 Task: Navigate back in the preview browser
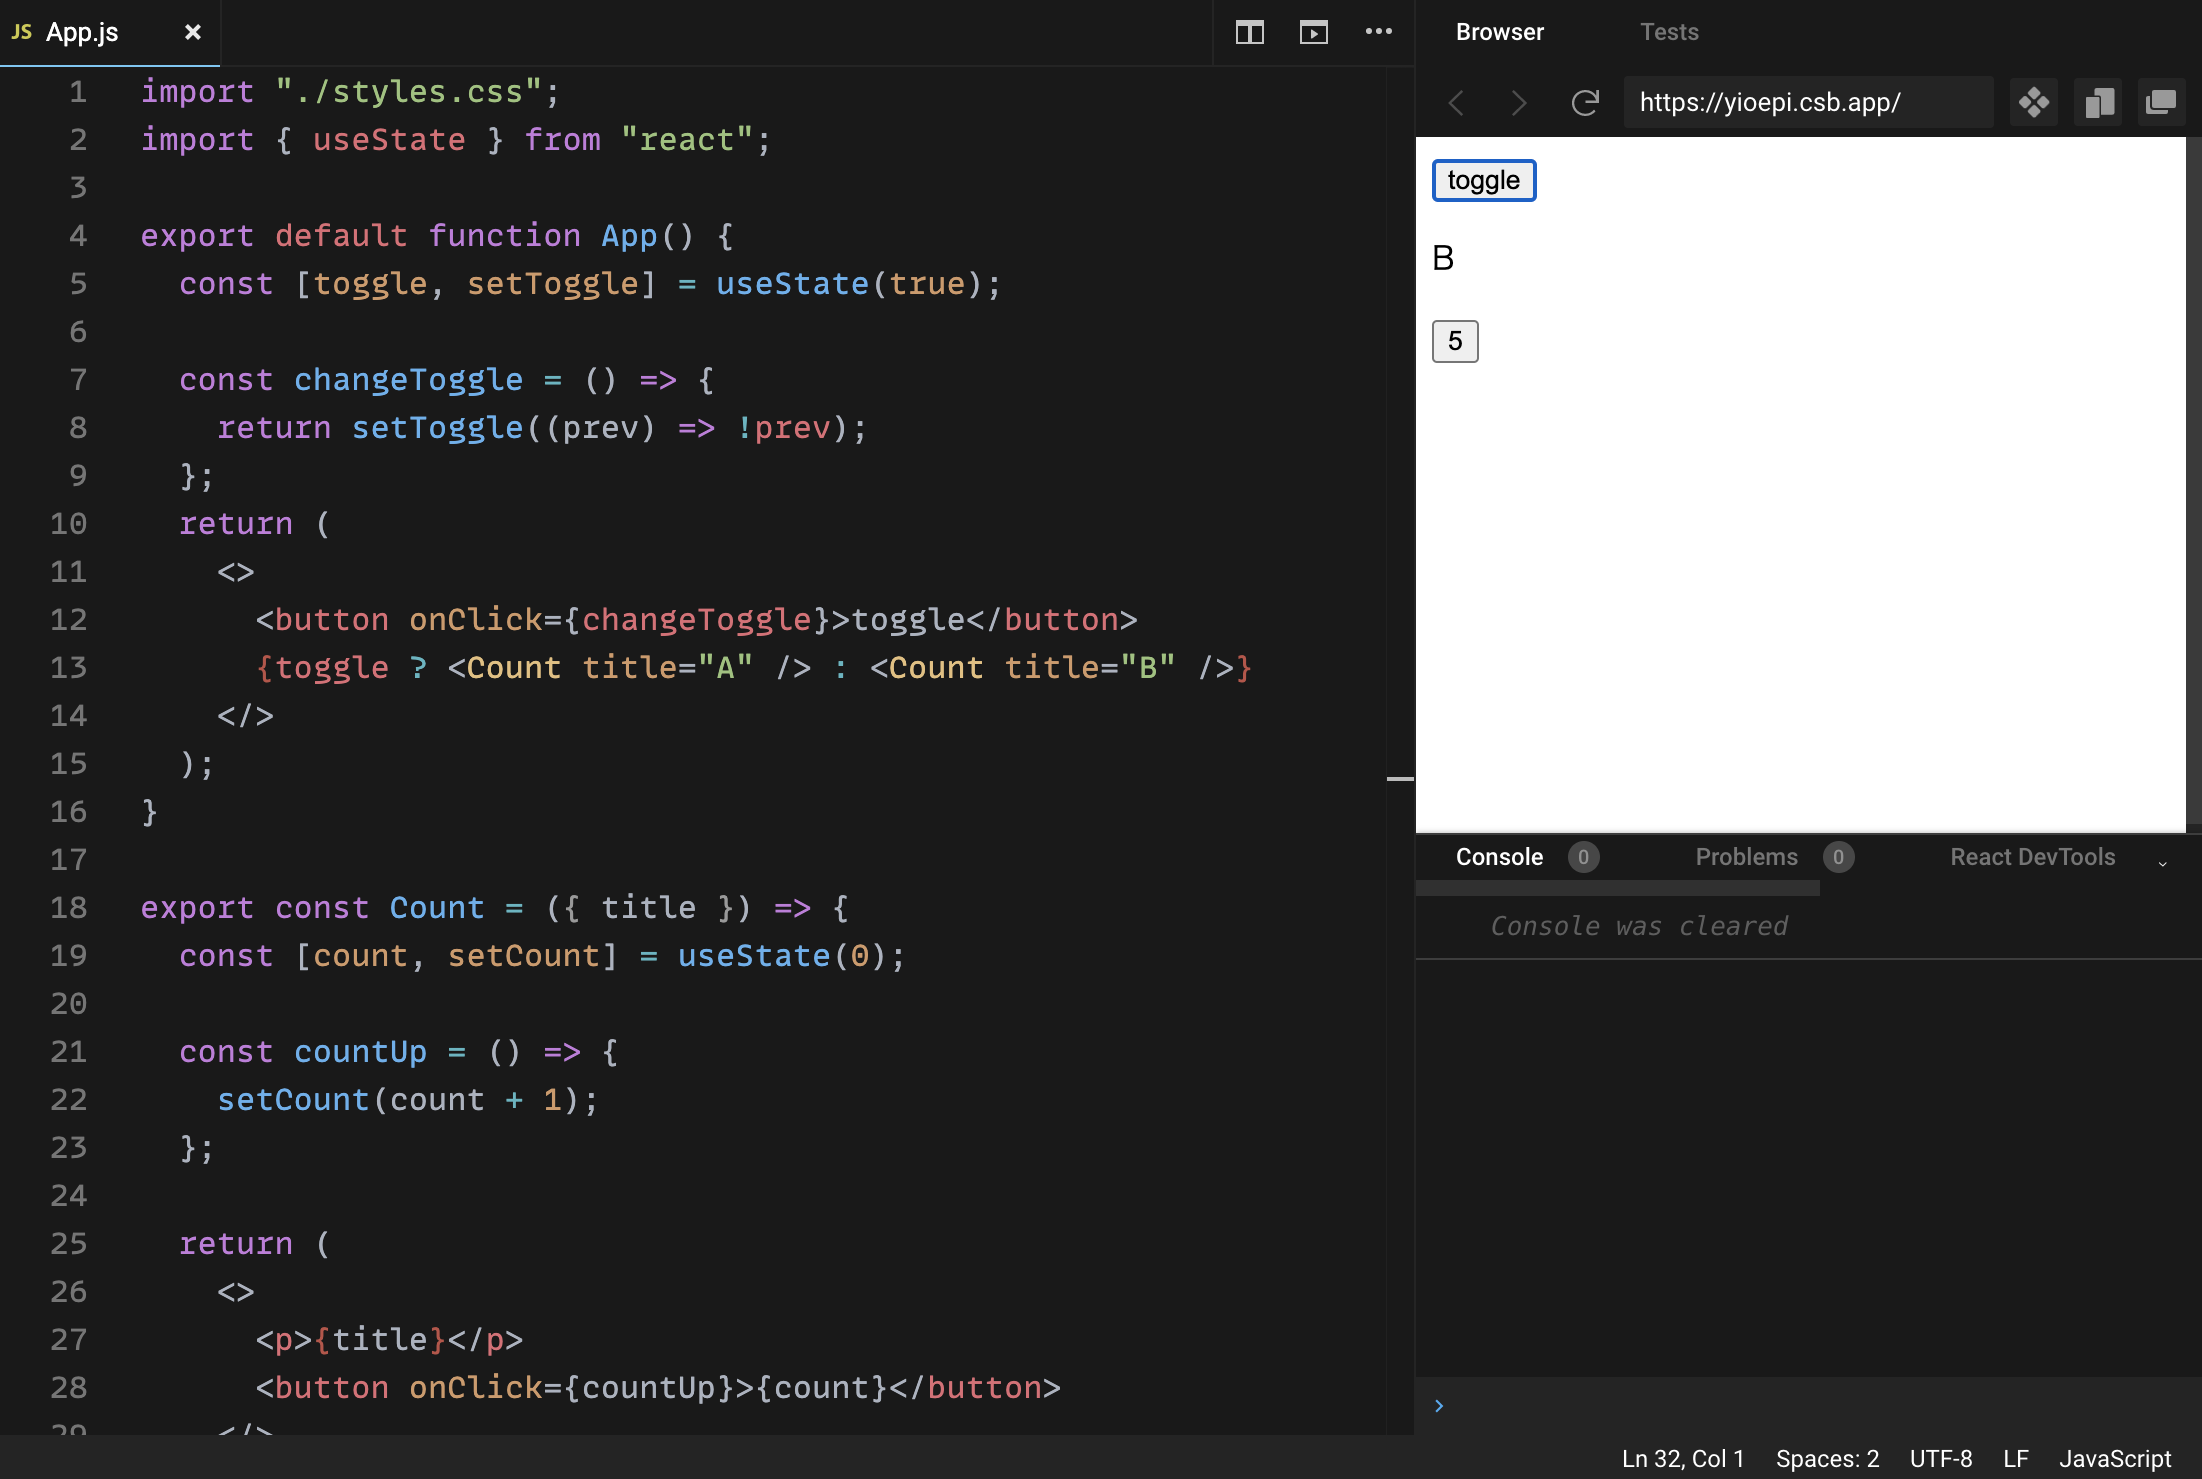(1456, 102)
